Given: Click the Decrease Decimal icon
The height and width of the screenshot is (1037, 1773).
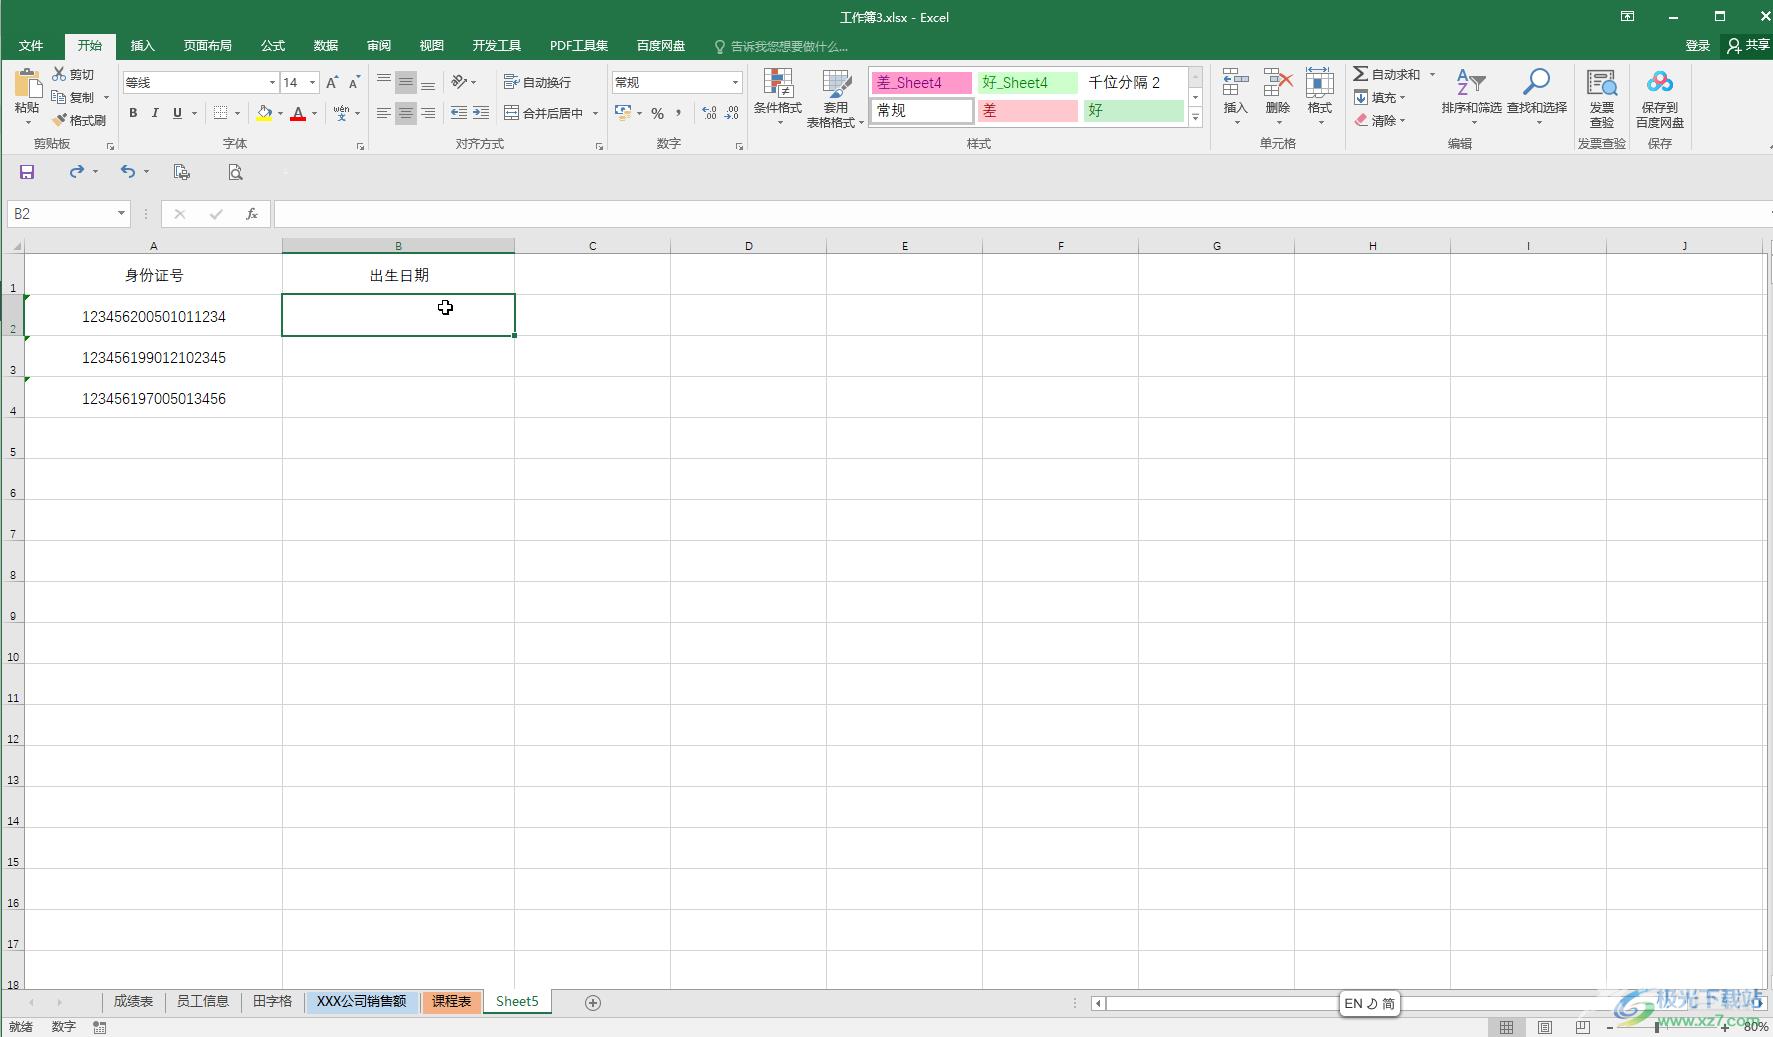Looking at the screenshot, I should (x=732, y=113).
